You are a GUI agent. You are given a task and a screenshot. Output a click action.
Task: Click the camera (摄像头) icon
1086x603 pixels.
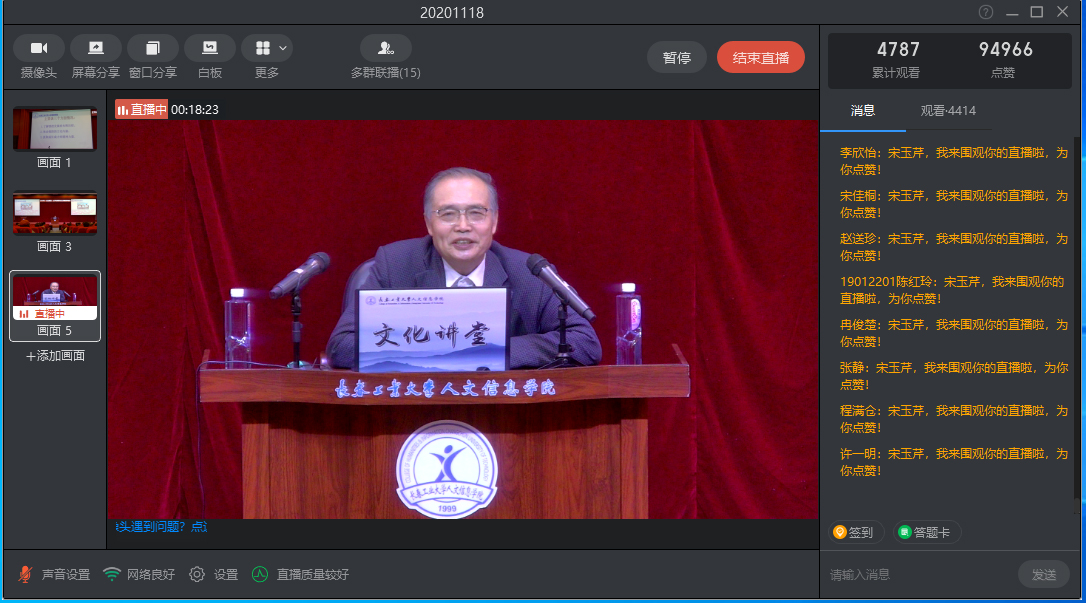[39, 48]
